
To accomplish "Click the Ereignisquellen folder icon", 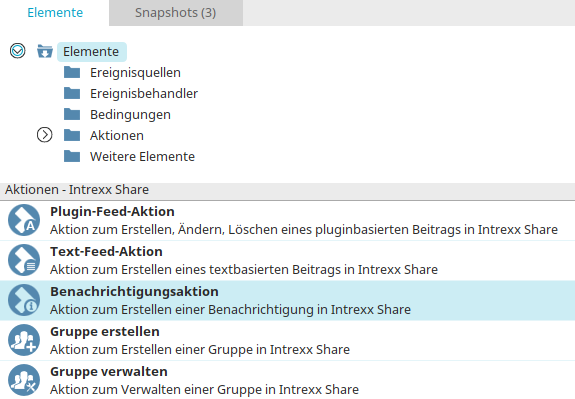I will (x=72, y=72).
